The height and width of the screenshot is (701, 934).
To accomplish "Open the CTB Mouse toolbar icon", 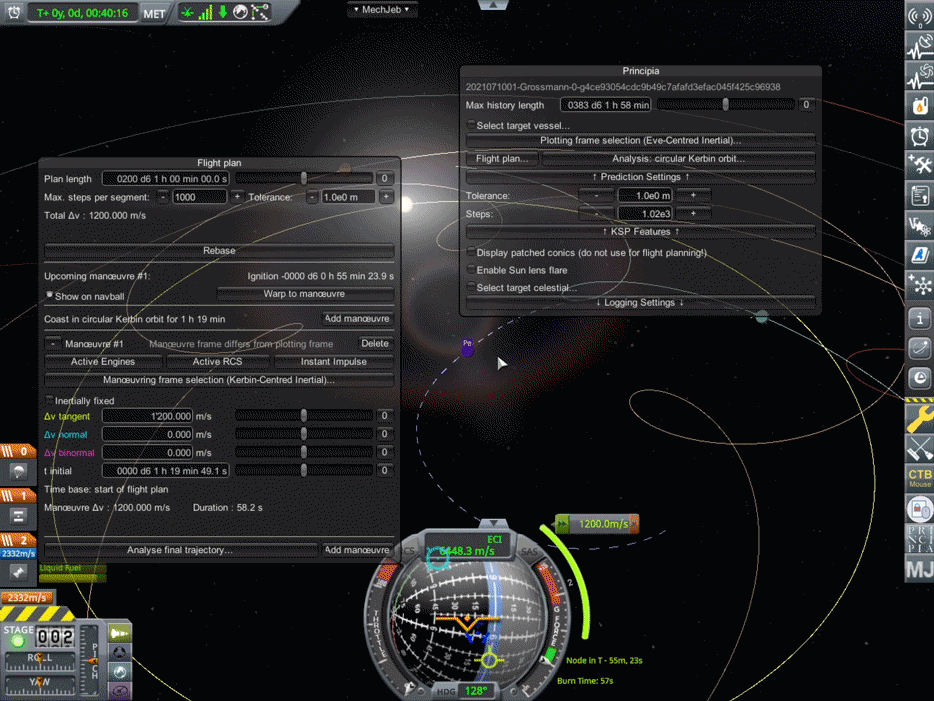I will coord(920,480).
